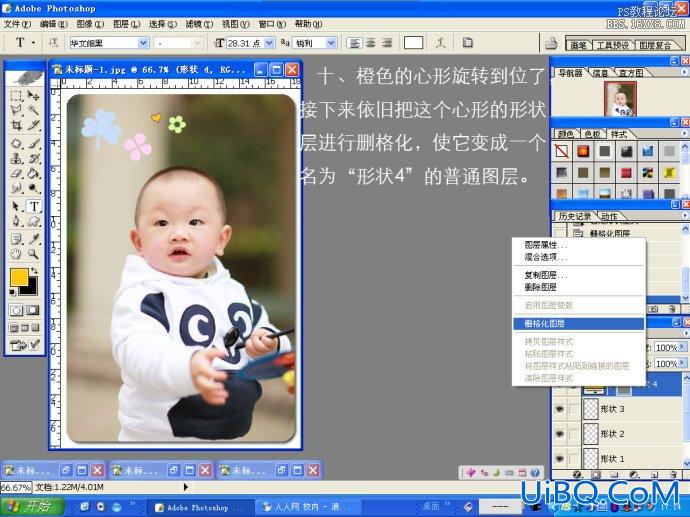The height and width of the screenshot is (517, 690).
Task: Select the Notes tool
Action: [x=16, y=239]
